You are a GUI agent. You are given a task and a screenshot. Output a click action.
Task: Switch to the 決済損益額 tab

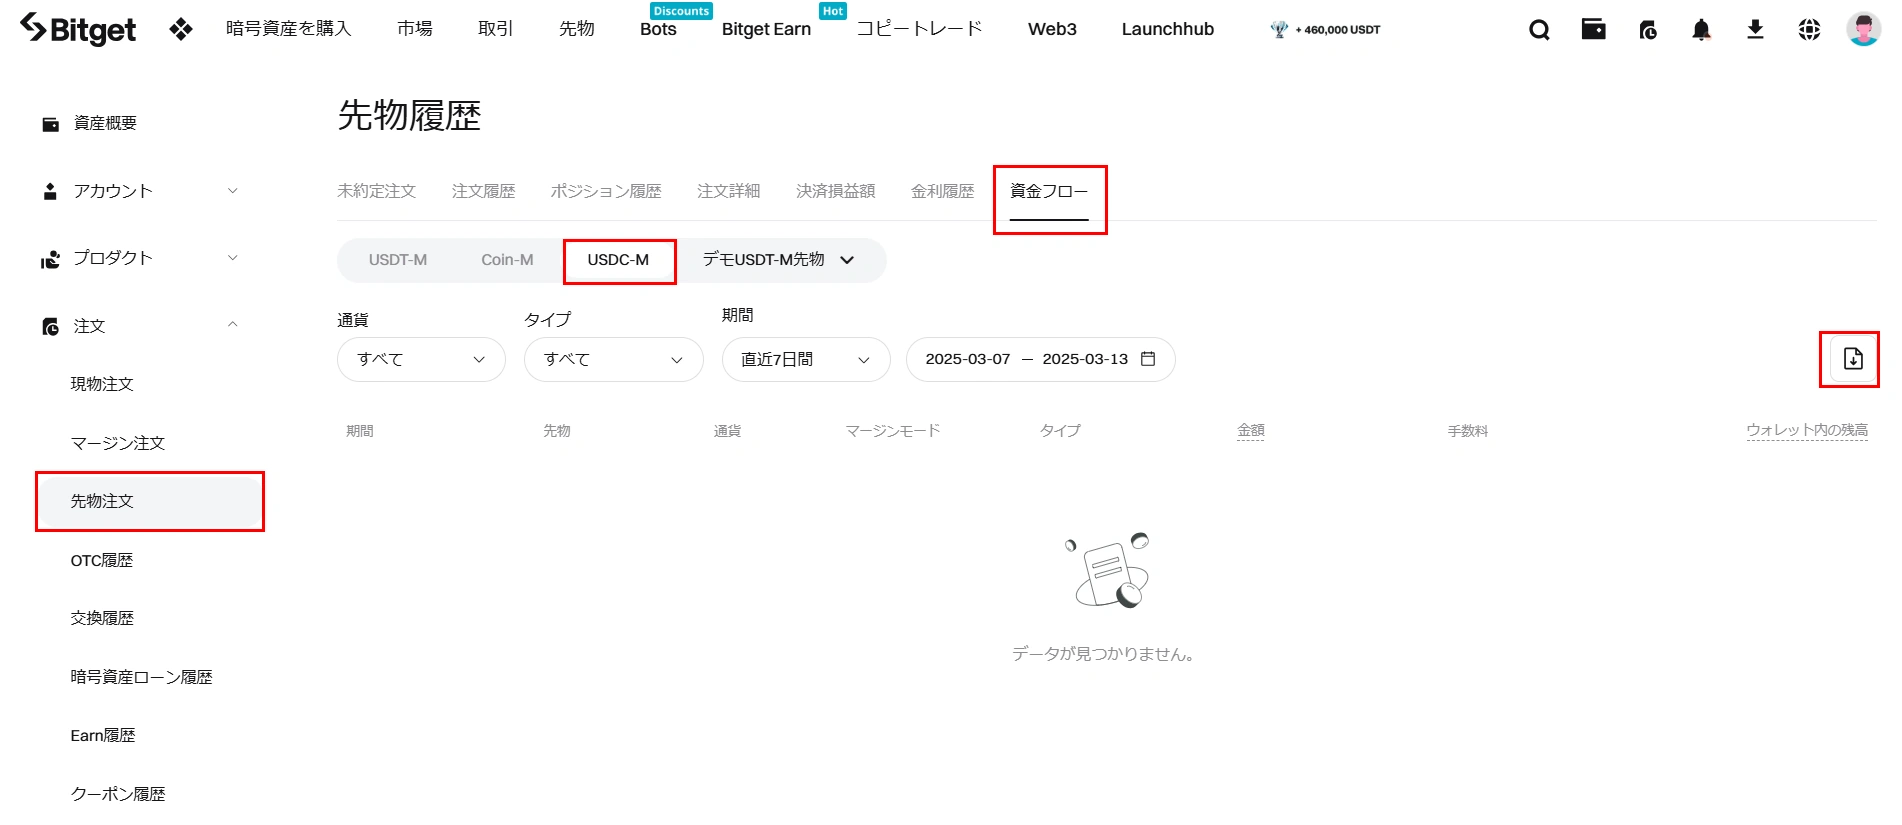coord(835,191)
